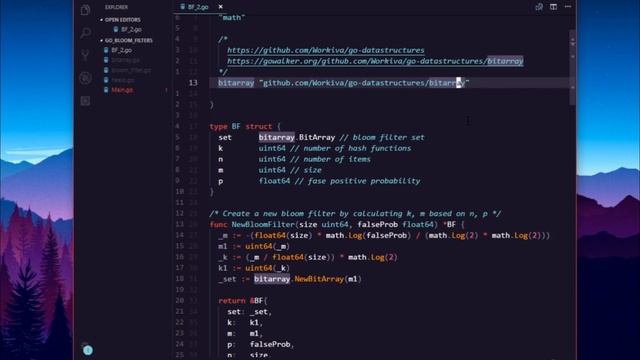Open the Source Control view
This screenshot has height=360, width=640.
tap(85, 55)
